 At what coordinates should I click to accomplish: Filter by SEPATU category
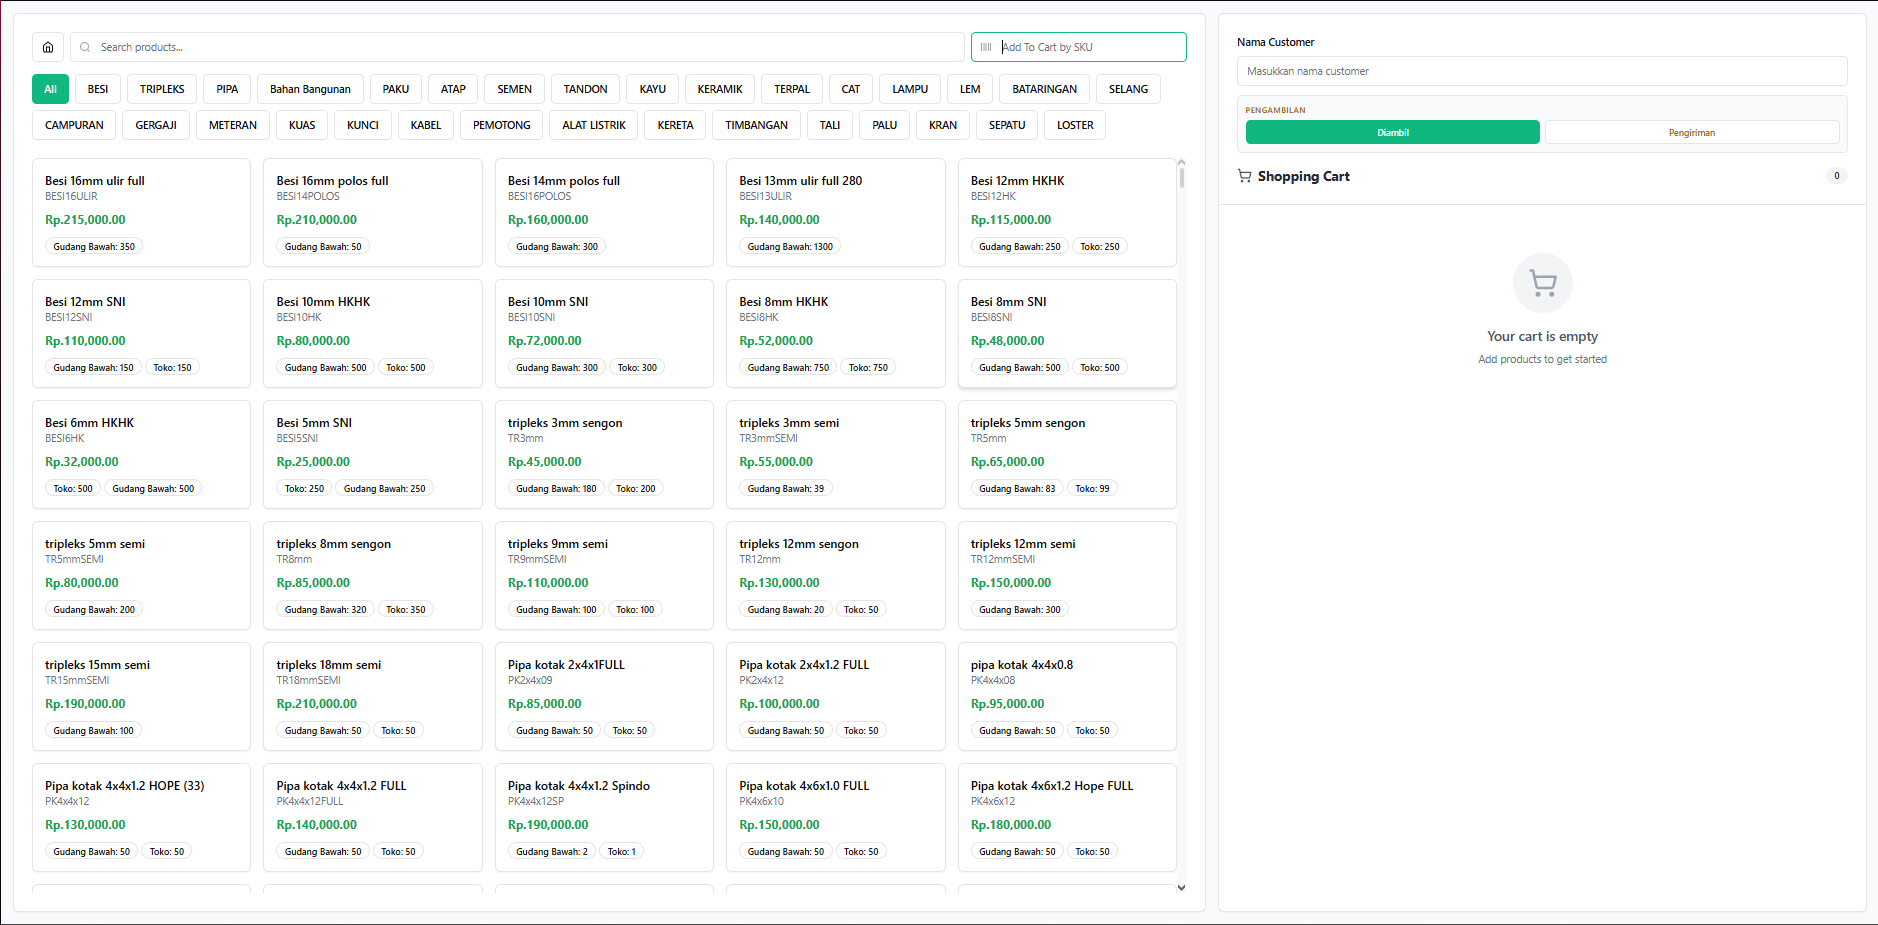1007,125
